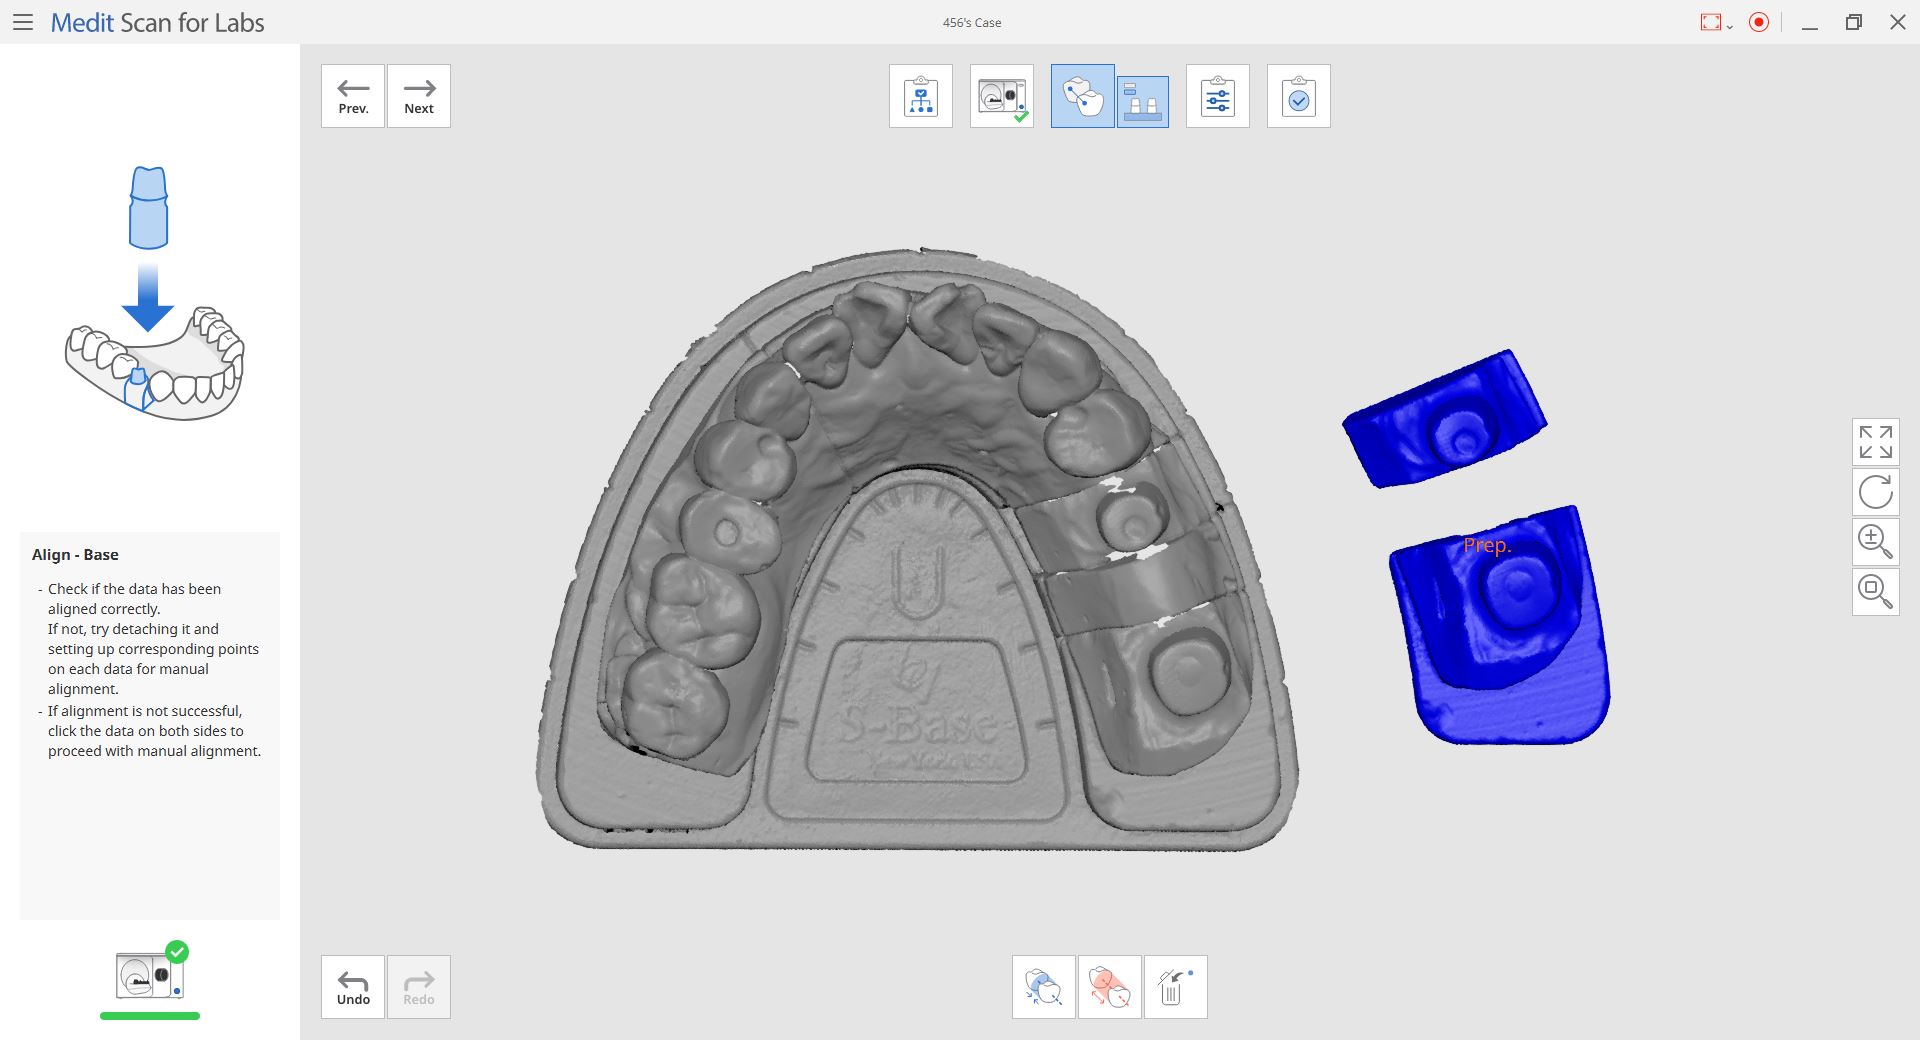Screen dimensions: 1920x1040
Task: Click the Redo button
Action: coord(419,987)
